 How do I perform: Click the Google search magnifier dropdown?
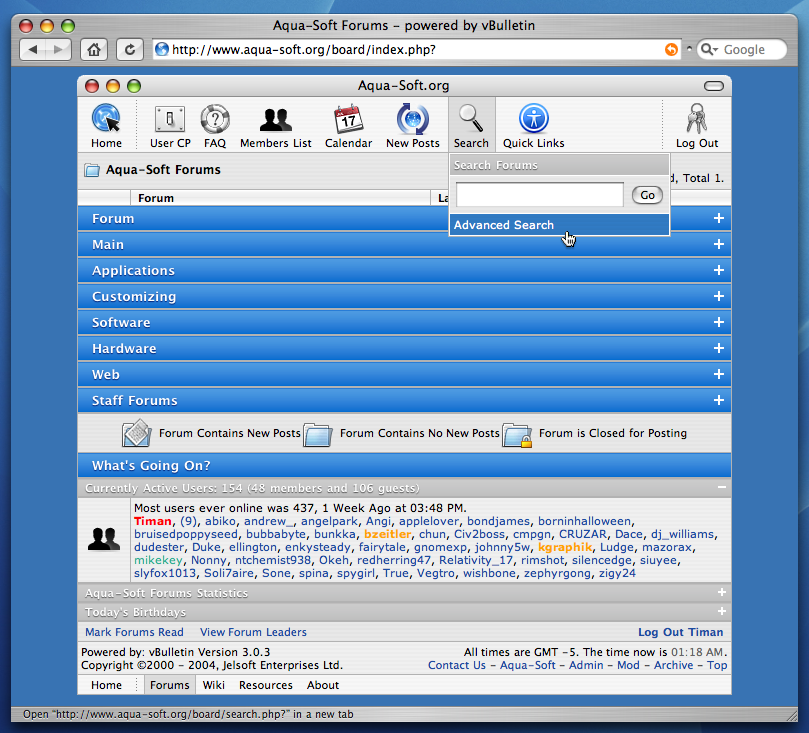(709, 50)
